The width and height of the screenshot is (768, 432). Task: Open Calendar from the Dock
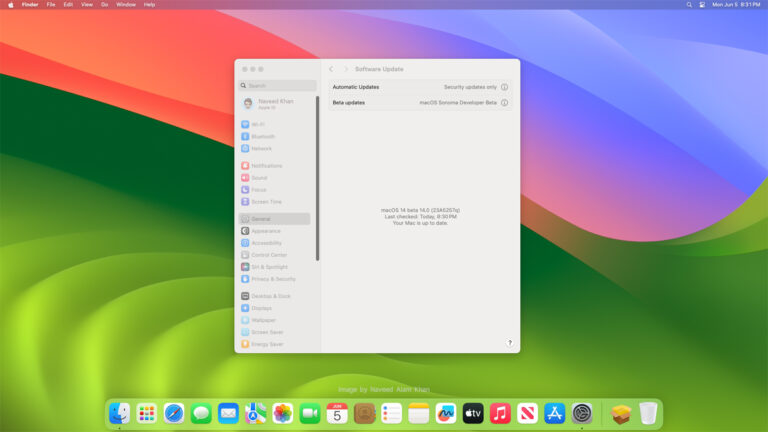[x=337, y=413]
